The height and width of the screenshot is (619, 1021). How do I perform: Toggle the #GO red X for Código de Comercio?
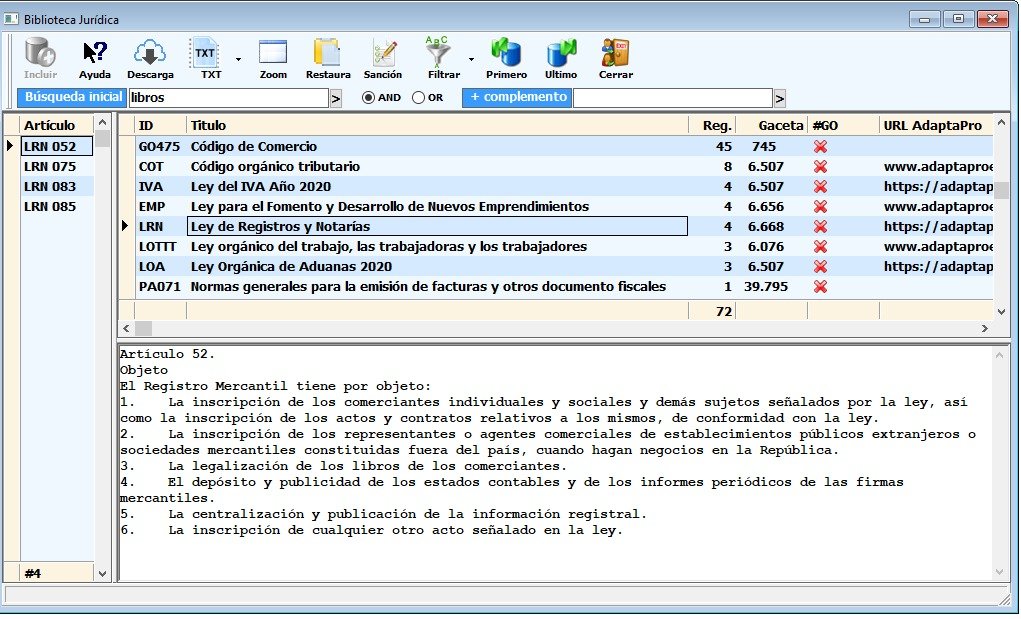(x=820, y=147)
